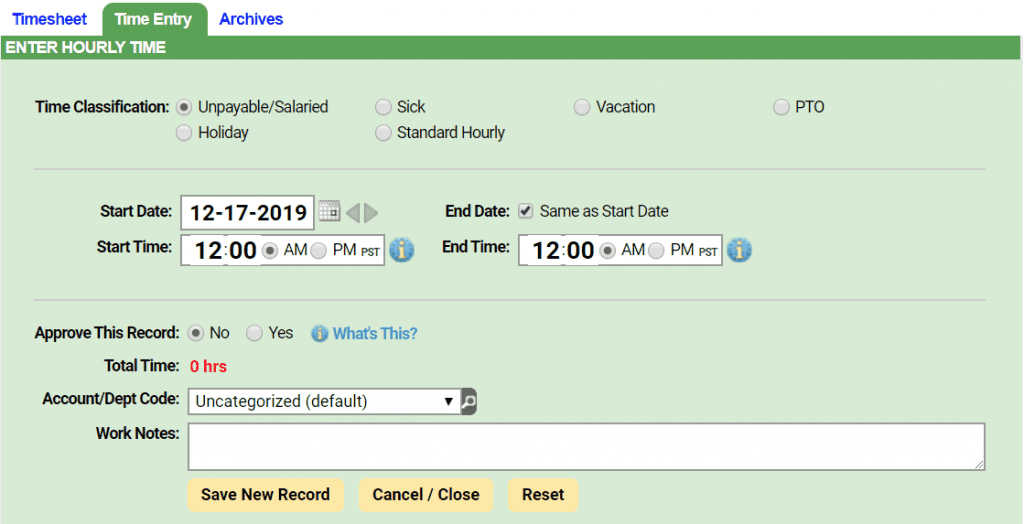
Task: Click the info icon beside What's This
Action: 319,334
